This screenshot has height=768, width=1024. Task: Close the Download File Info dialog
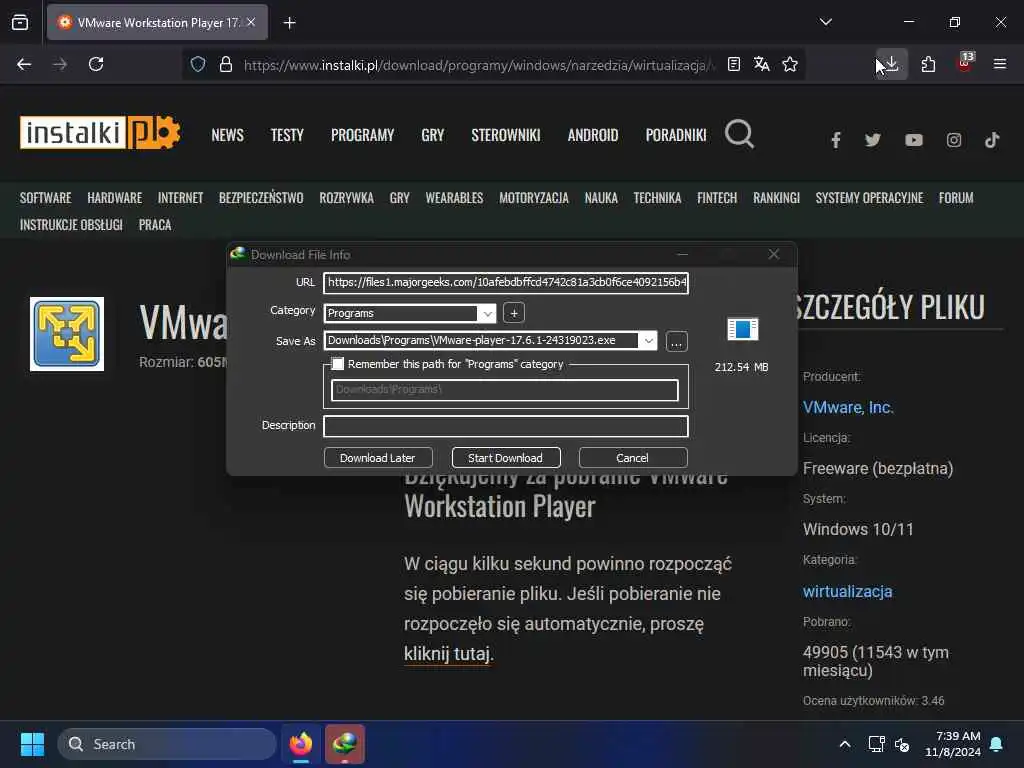pyautogui.click(x=774, y=254)
